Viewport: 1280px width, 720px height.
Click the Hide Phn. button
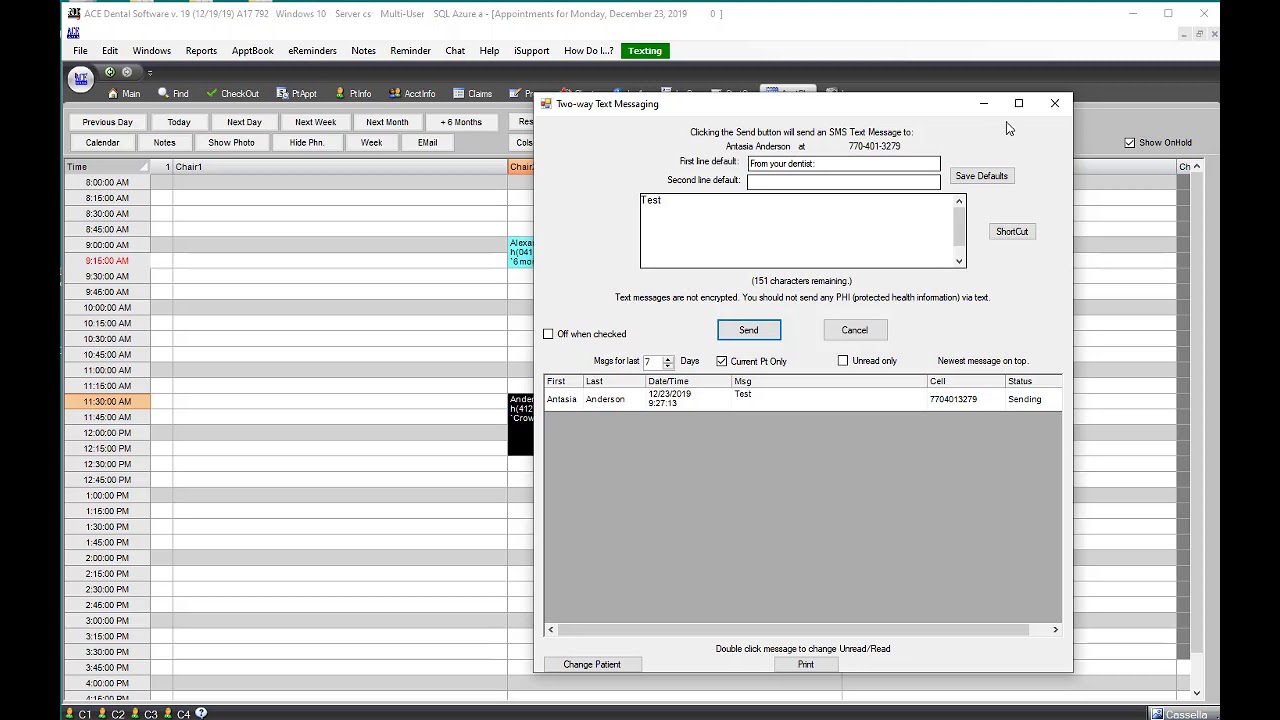[x=307, y=143]
